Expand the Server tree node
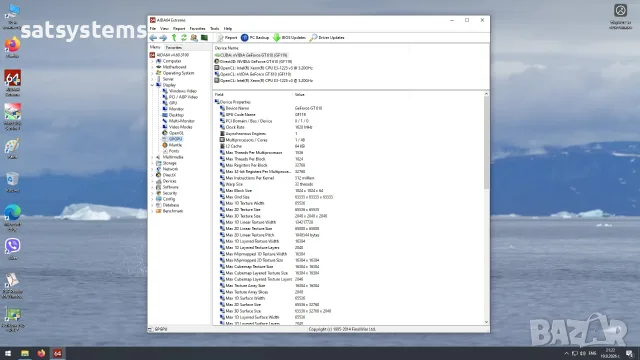The height and width of the screenshot is (360, 640). coord(153,79)
